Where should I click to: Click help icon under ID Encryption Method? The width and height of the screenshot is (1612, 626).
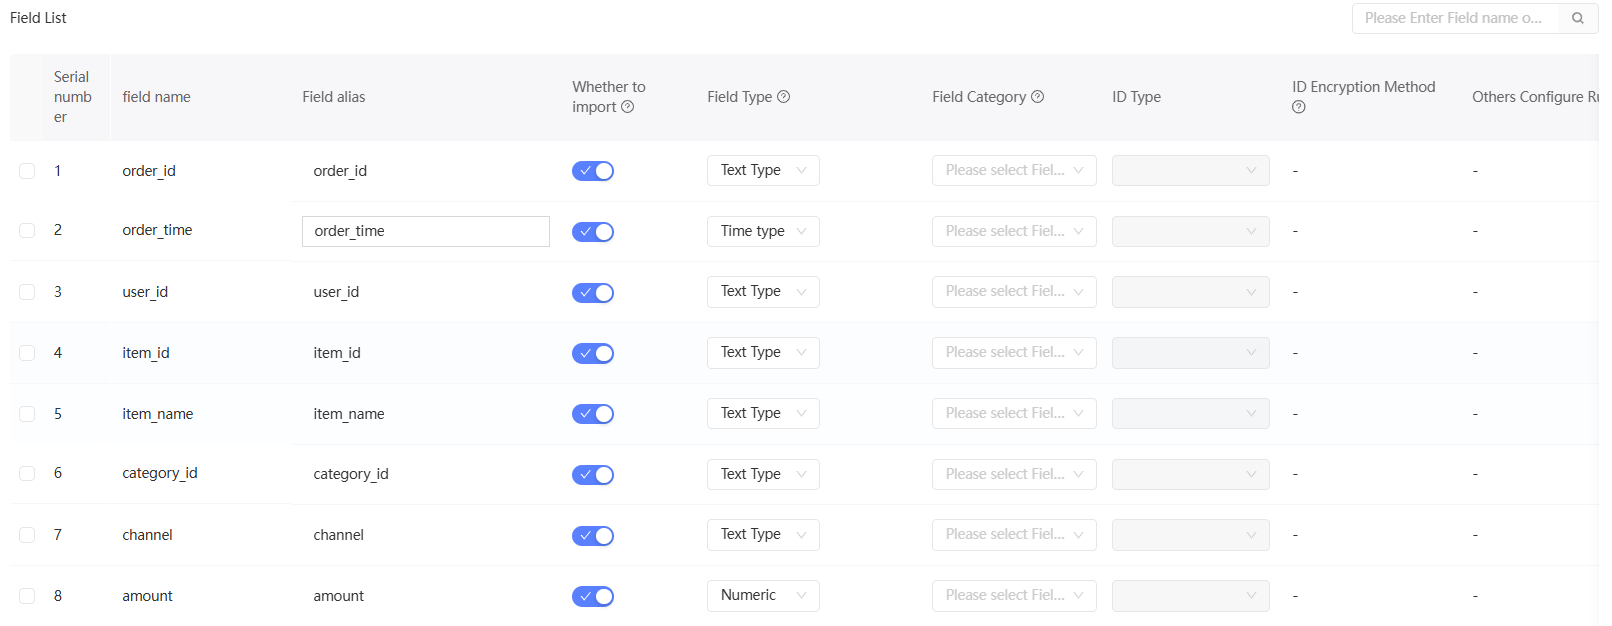(x=1299, y=107)
